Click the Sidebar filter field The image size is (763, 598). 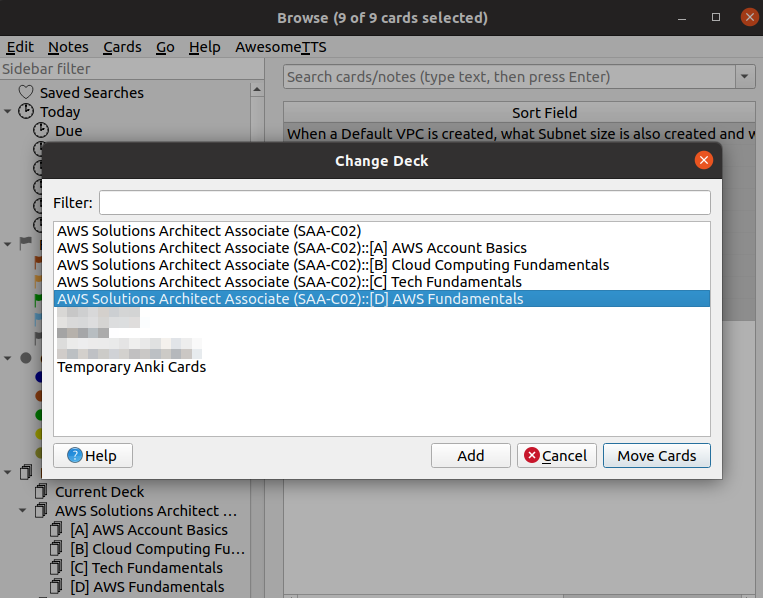[131, 69]
